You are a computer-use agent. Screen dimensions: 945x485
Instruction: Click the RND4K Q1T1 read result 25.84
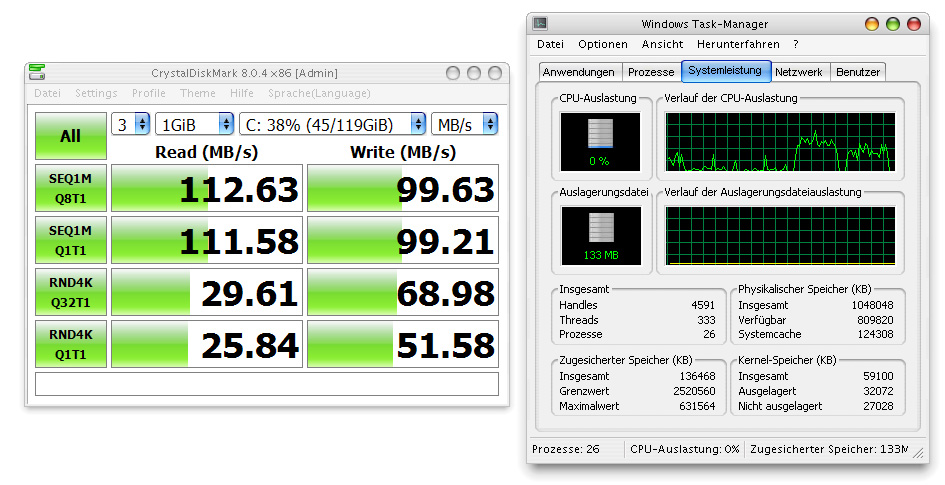(x=207, y=343)
